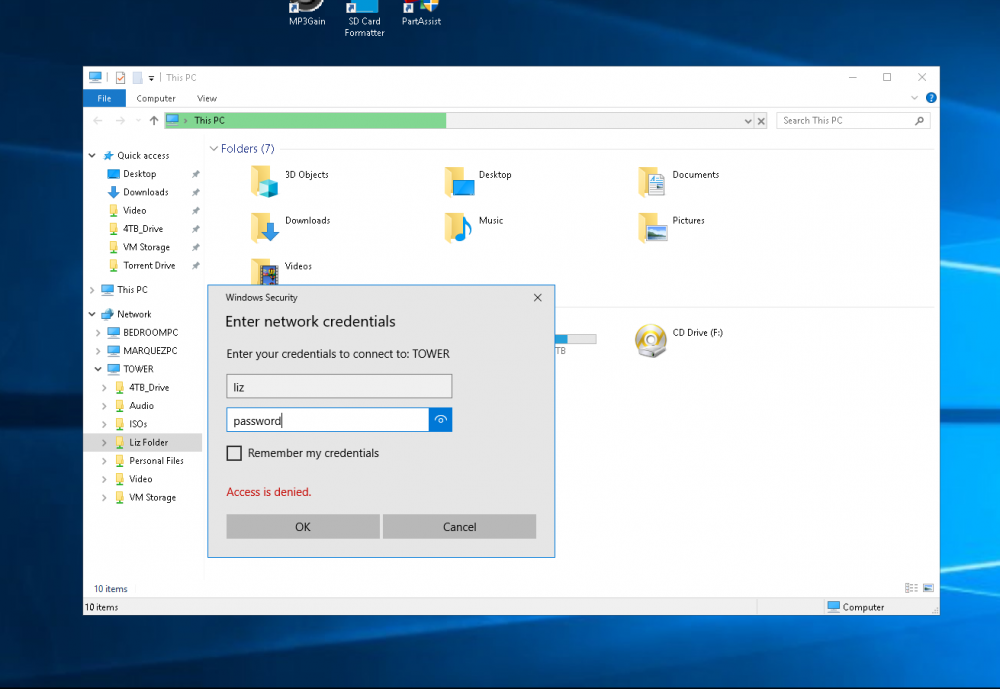Click OK to submit credentials
The image size is (1000, 689).
303,527
